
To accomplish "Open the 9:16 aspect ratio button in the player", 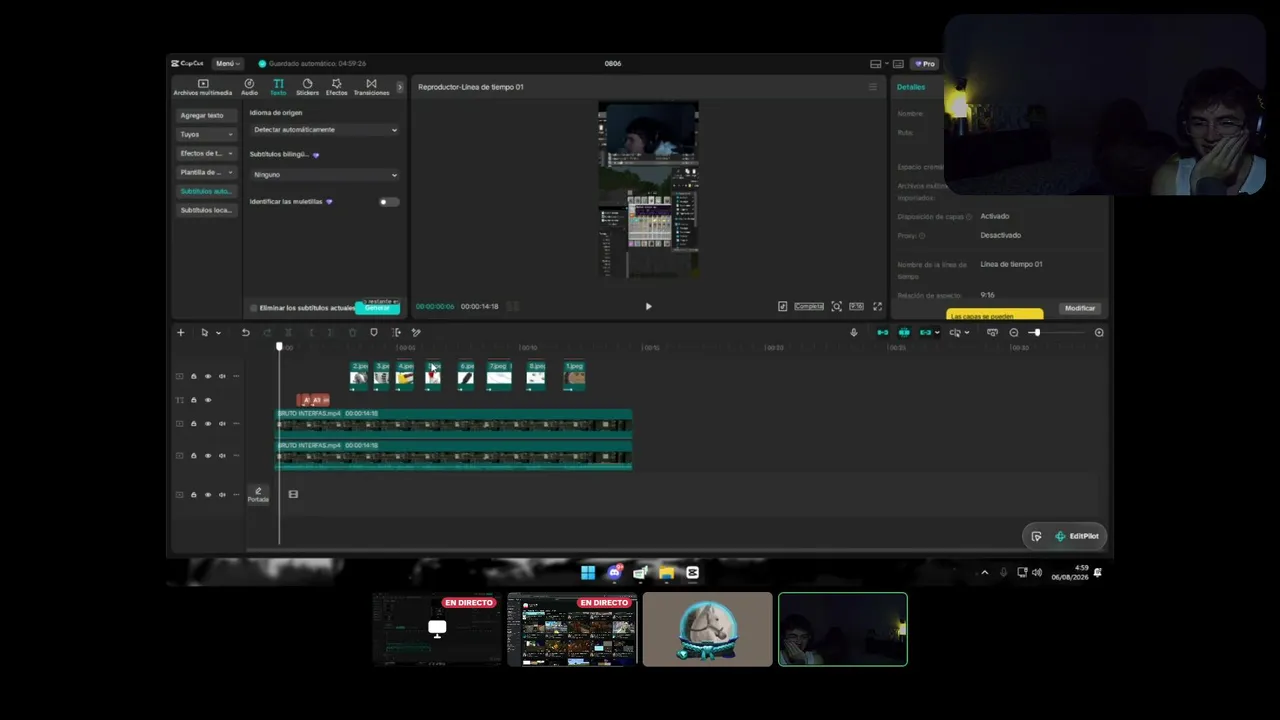I will pos(856,306).
